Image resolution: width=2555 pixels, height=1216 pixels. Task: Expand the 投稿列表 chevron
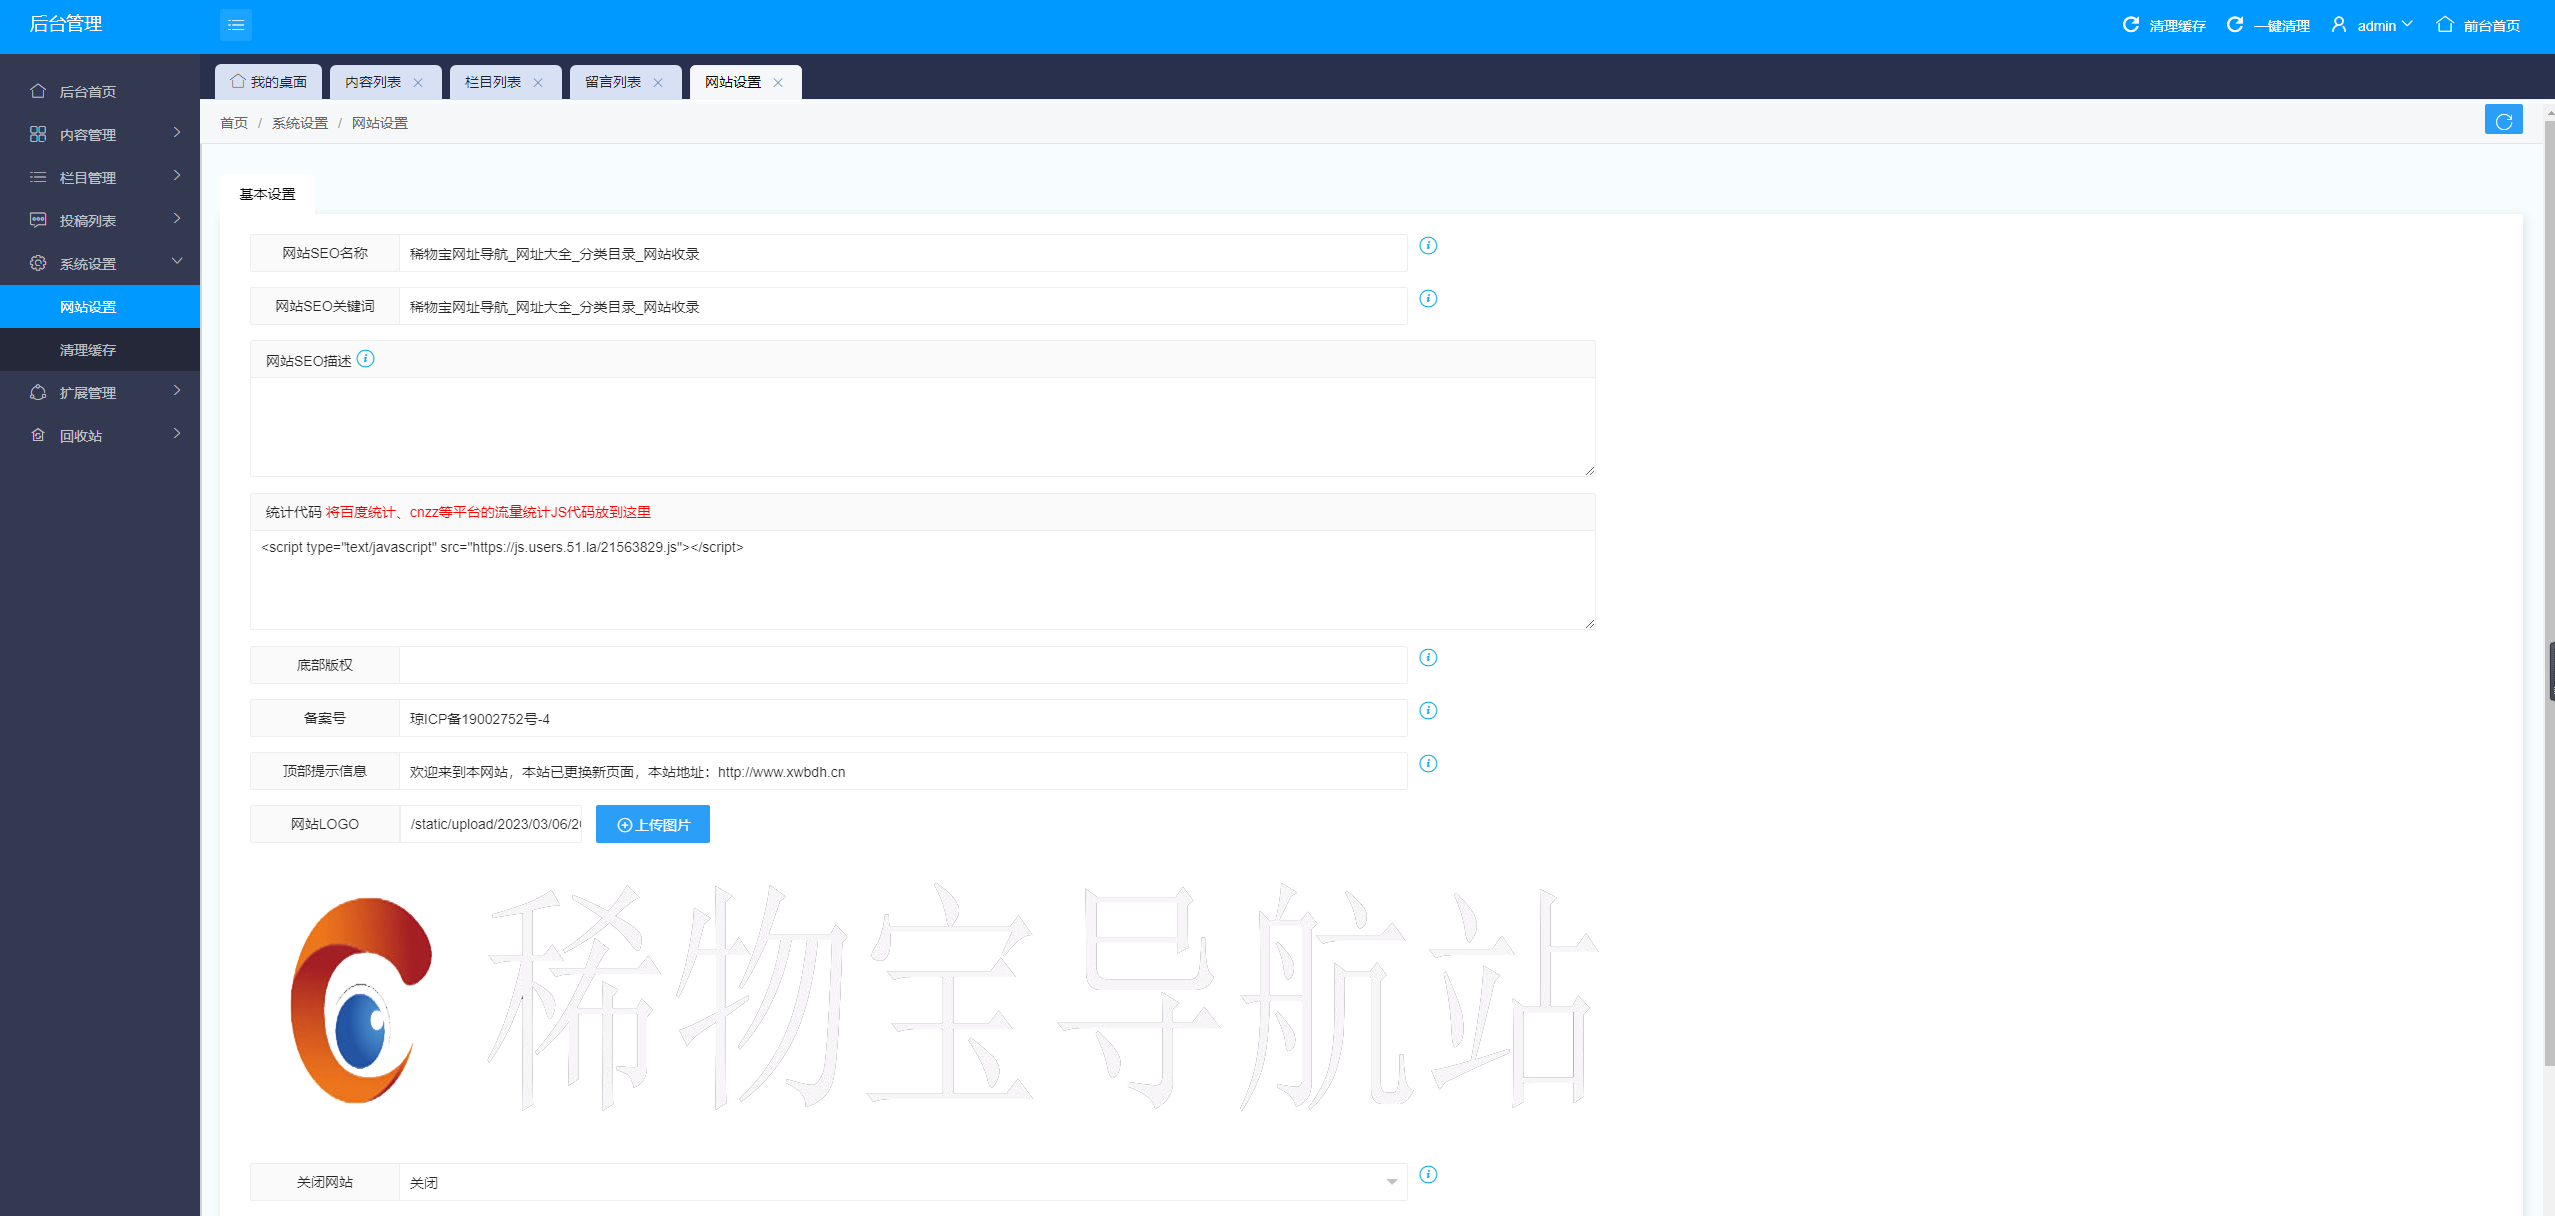click(x=177, y=219)
